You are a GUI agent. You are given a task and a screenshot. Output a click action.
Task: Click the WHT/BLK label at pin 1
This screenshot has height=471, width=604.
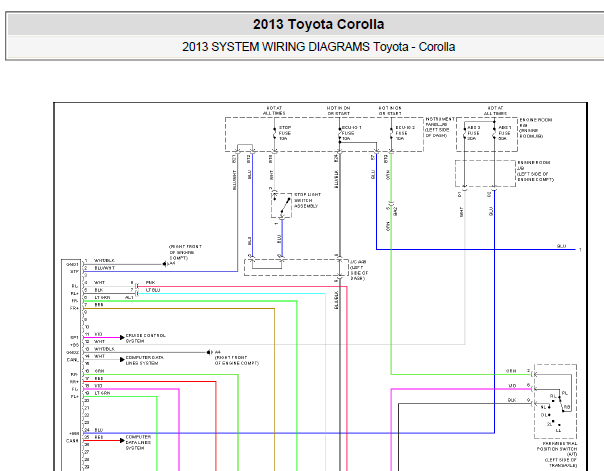tap(104, 261)
